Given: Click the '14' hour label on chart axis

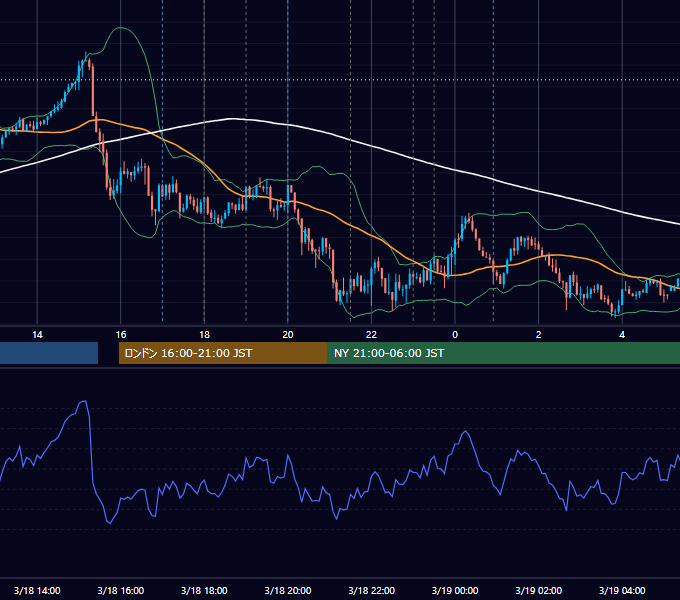Looking at the screenshot, I should coord(37,335).
